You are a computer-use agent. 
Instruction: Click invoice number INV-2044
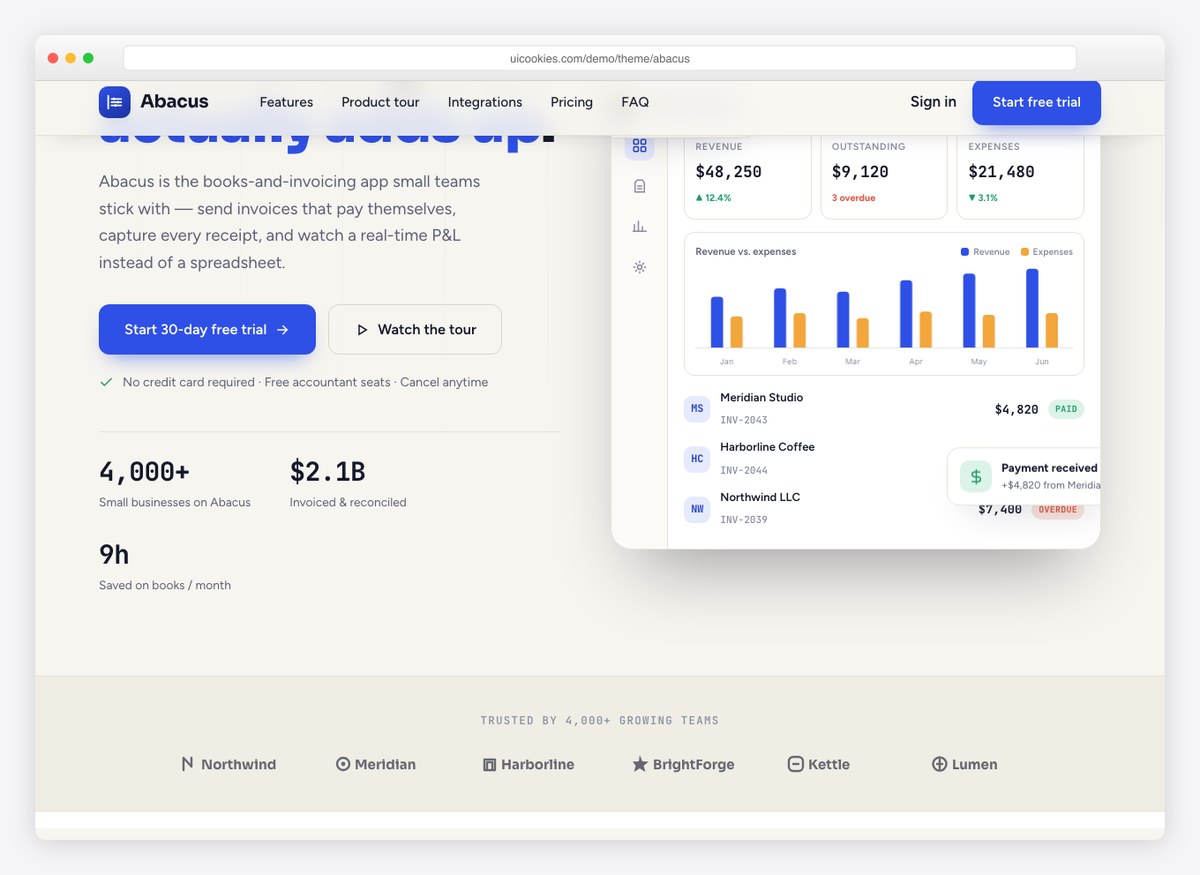744,470
